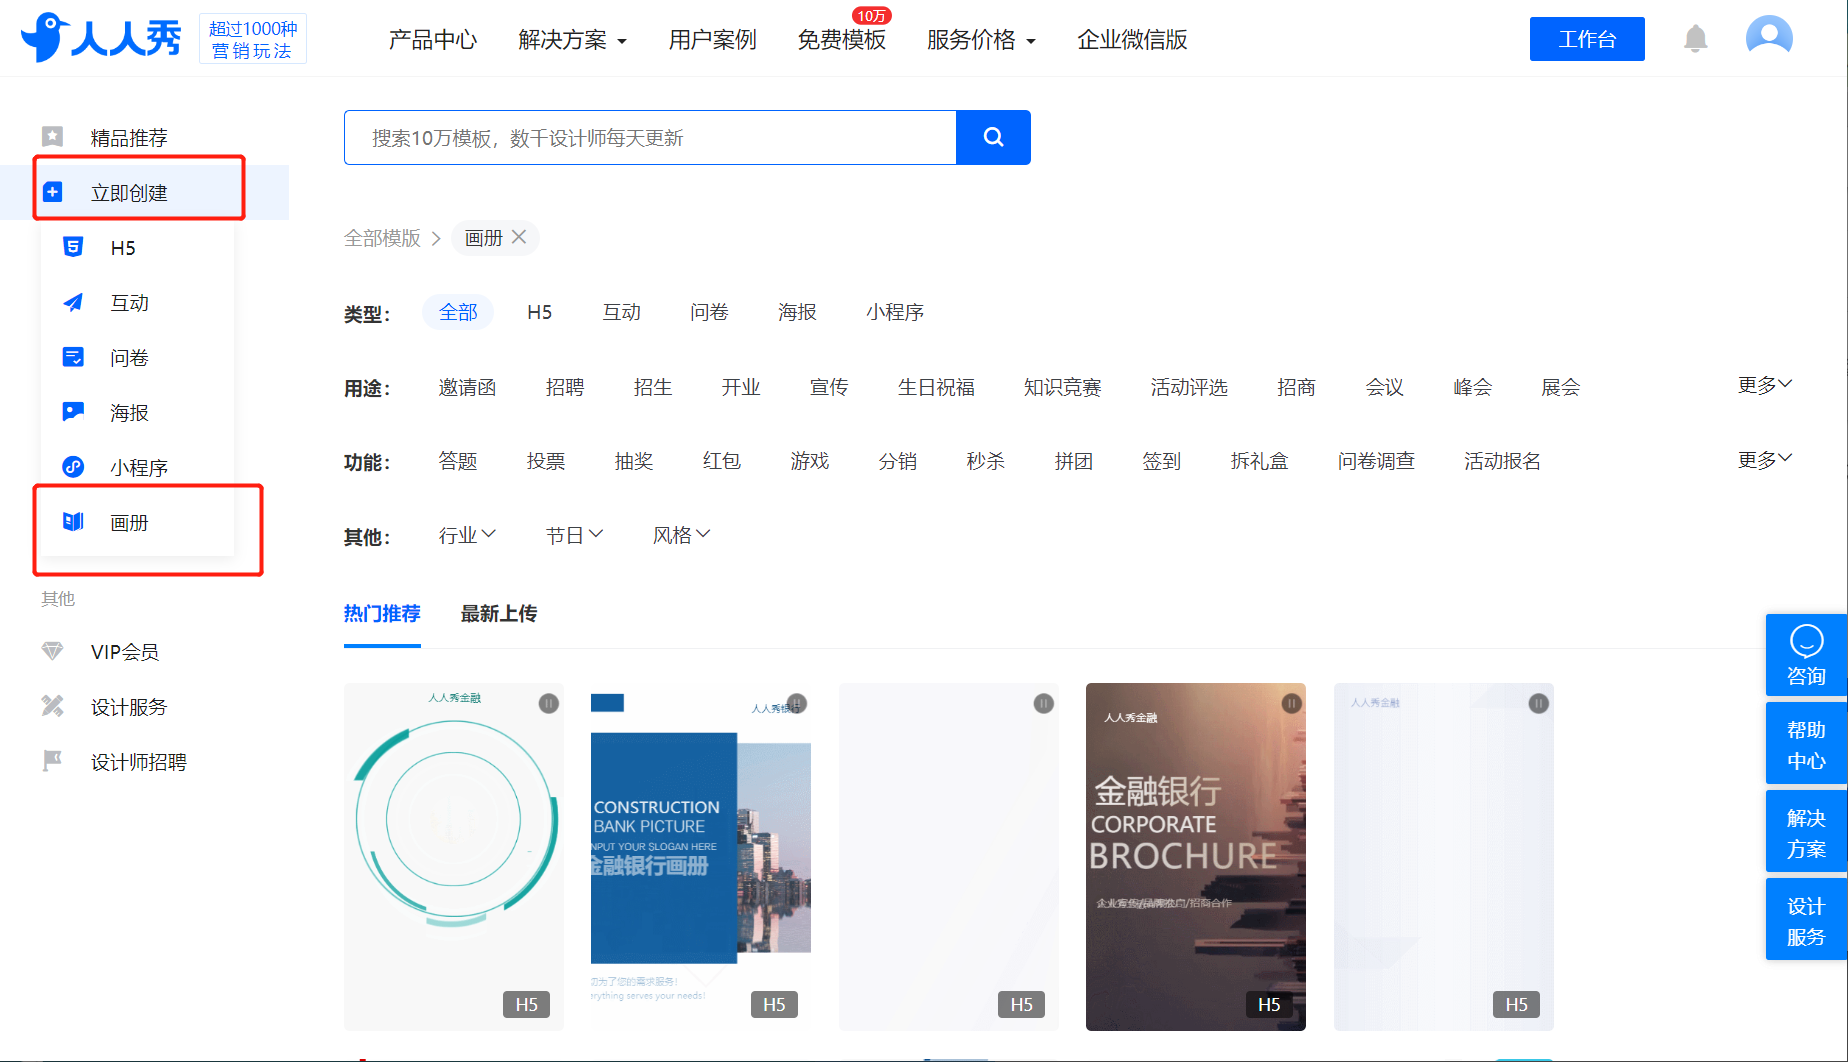The image size is (1848, 1062).
Task: Open 企业微信版 link
Action: click(x=1132, y=40)
